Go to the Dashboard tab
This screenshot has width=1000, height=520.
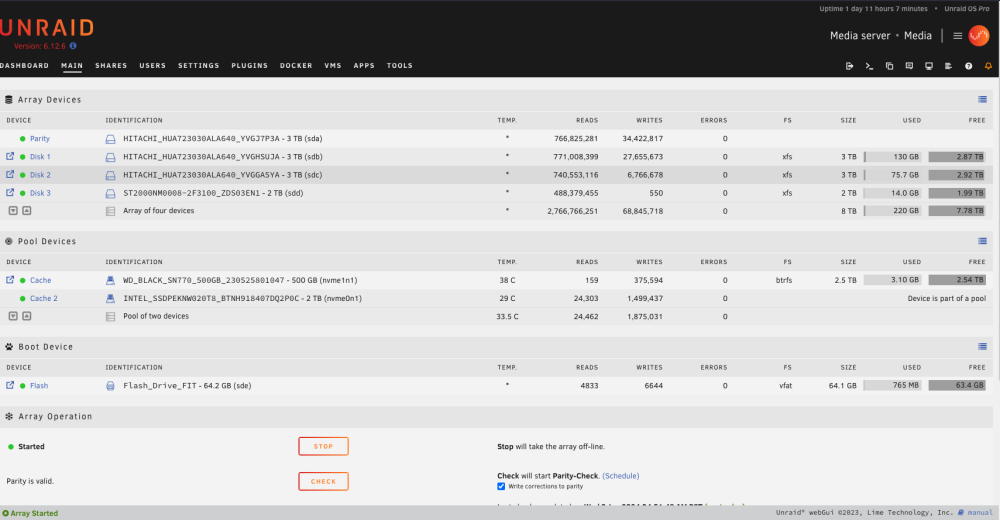click(24, 66)
